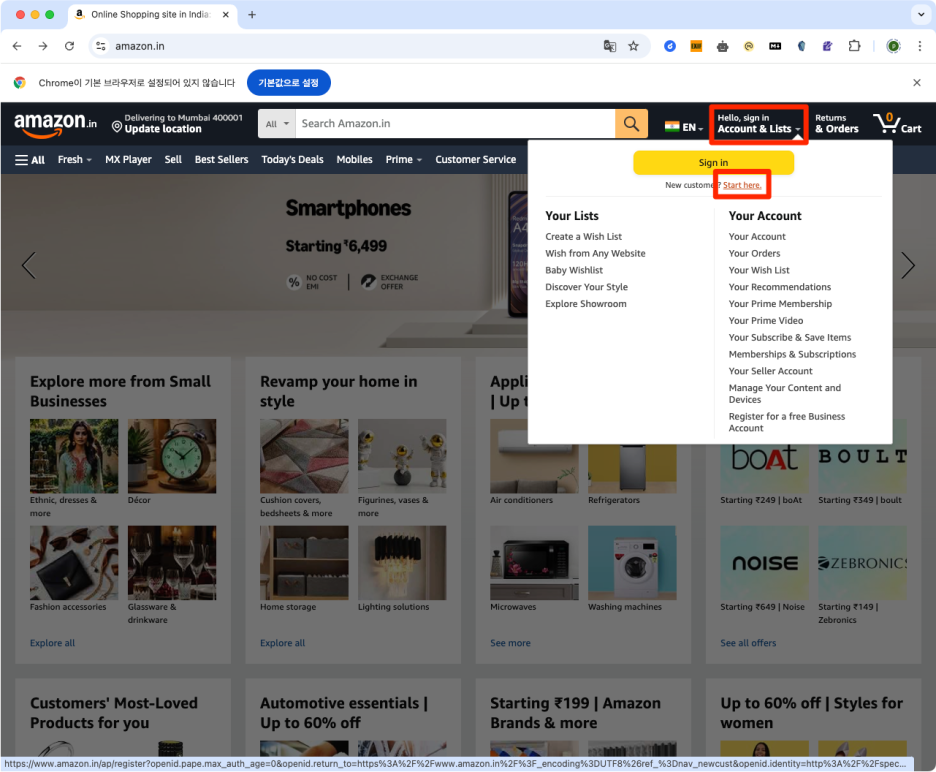Open MX Player nav item
This screenshot has width=936, height=772.
[128, 159]
